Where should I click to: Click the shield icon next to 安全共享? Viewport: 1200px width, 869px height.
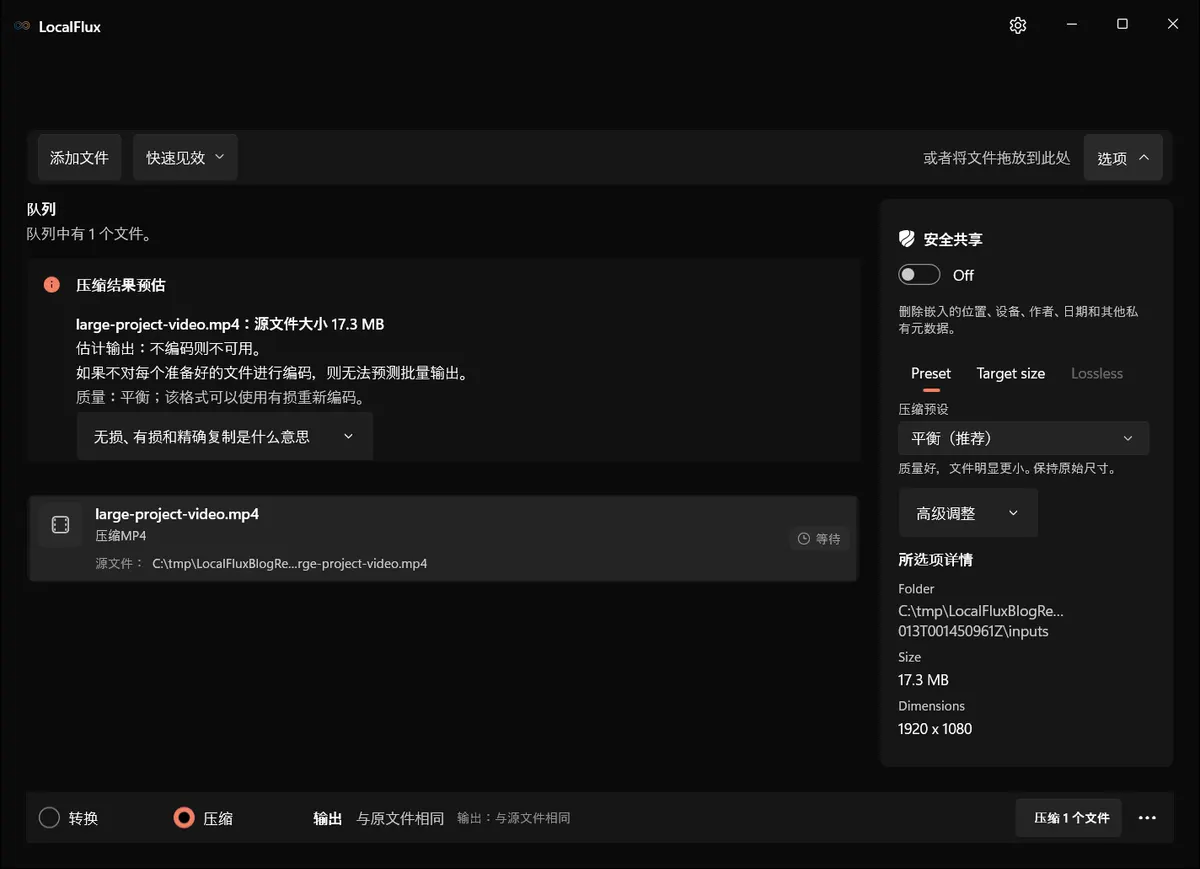[907, 239]
